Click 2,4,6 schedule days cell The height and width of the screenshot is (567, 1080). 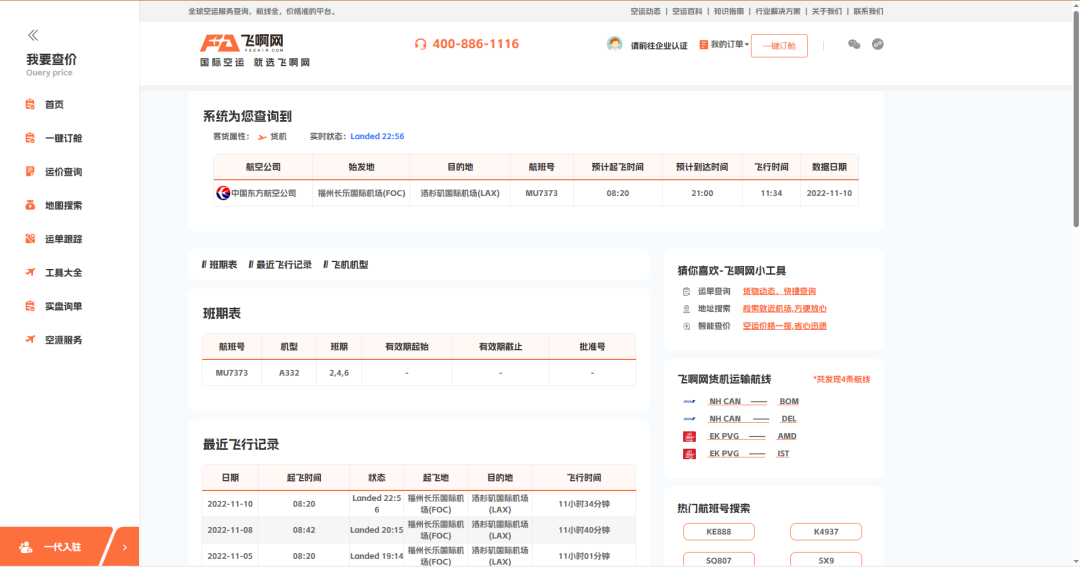point(338,373)
